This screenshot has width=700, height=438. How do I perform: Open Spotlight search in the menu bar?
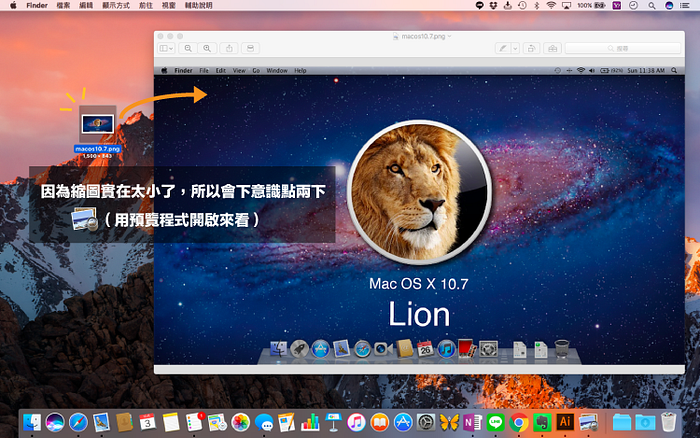652,5
